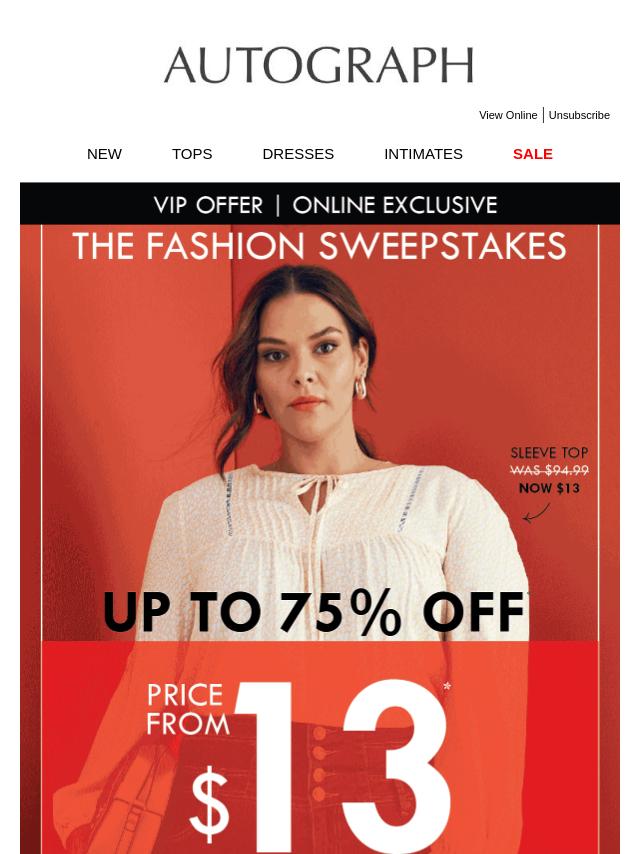640x854 pixels.
Task: Browse the INTIMATES section
Action: coord(423,154)
